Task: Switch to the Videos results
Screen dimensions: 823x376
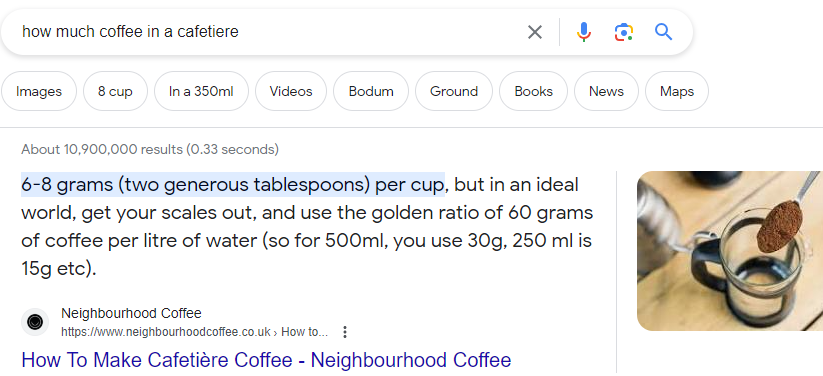Action: coord(291,91)
